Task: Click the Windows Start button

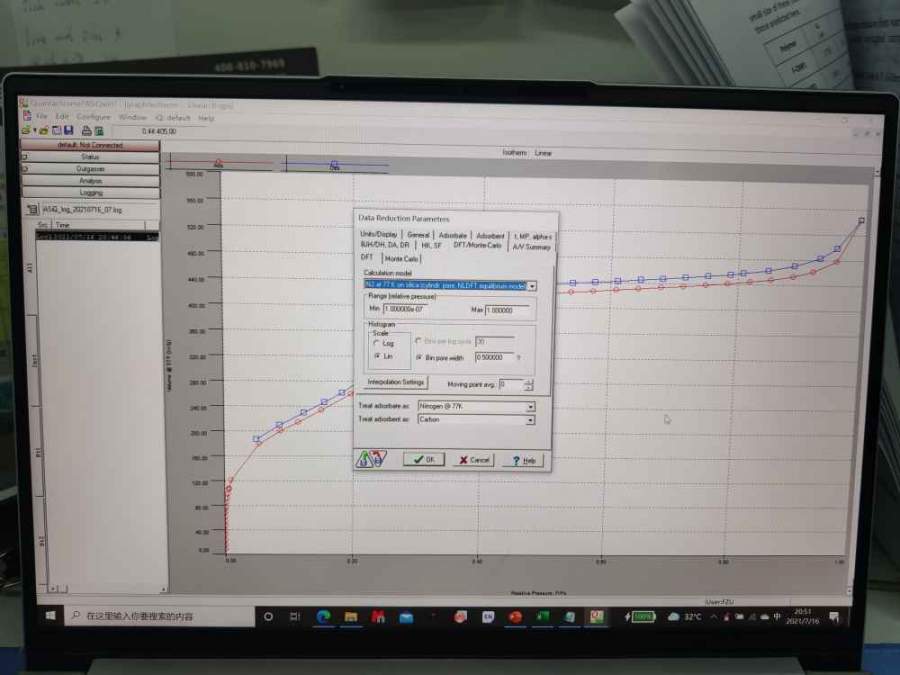Action: (51, 615)
